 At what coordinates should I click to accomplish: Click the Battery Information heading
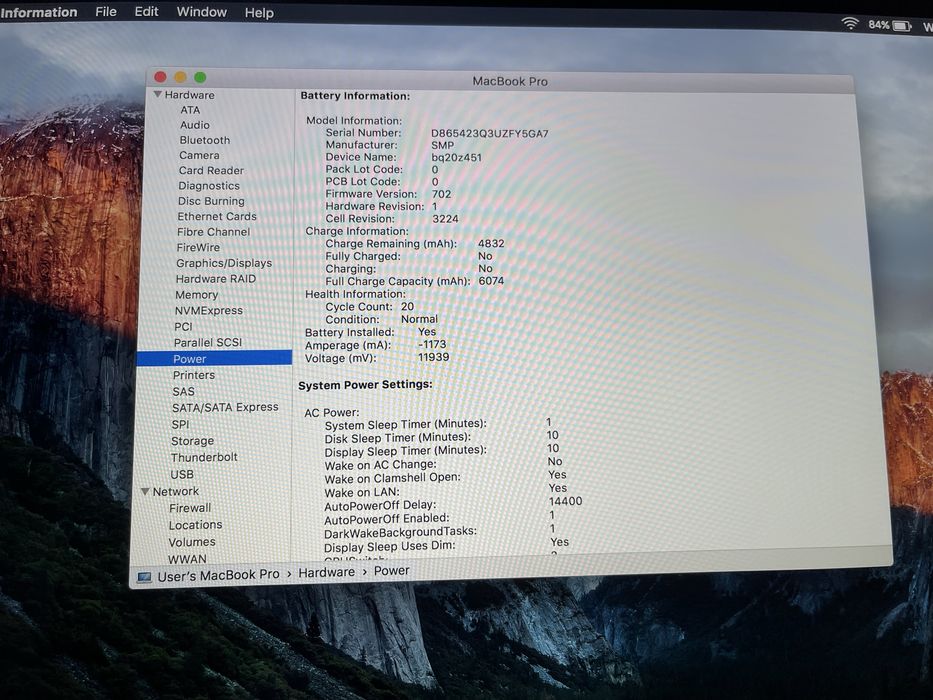coord(355,96)
